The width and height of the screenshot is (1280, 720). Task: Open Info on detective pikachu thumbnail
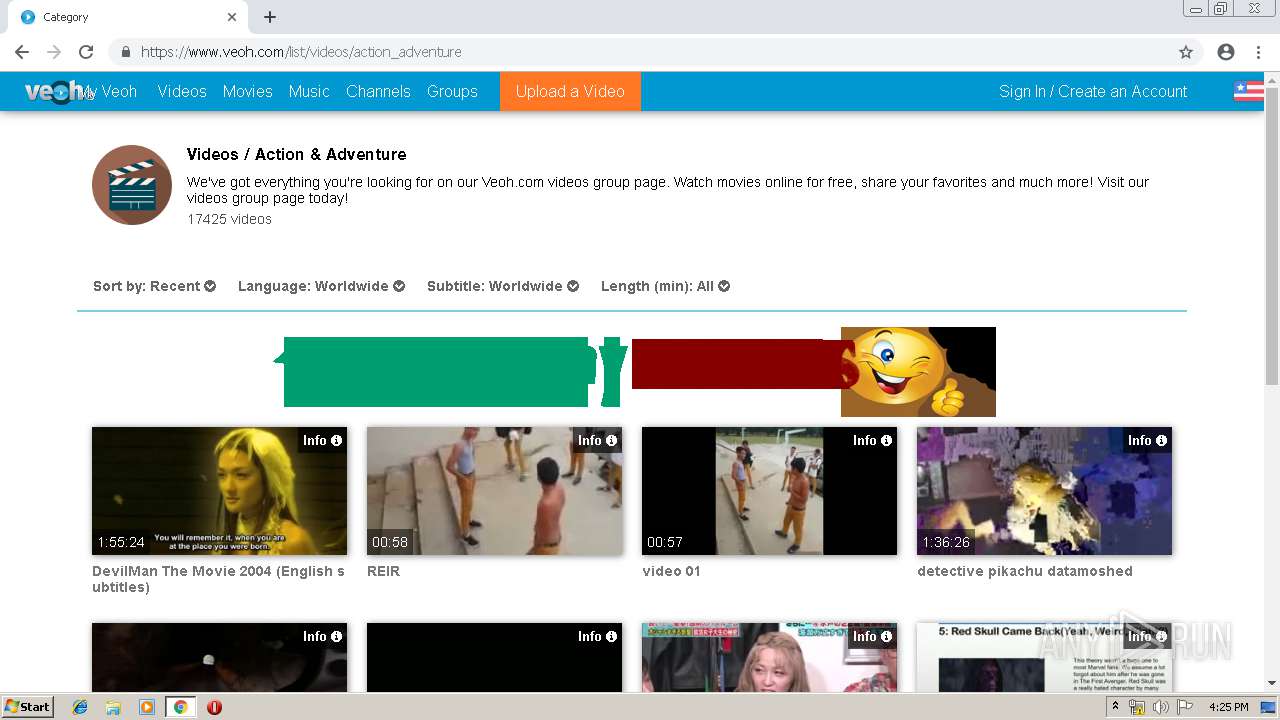point(1147,440)
